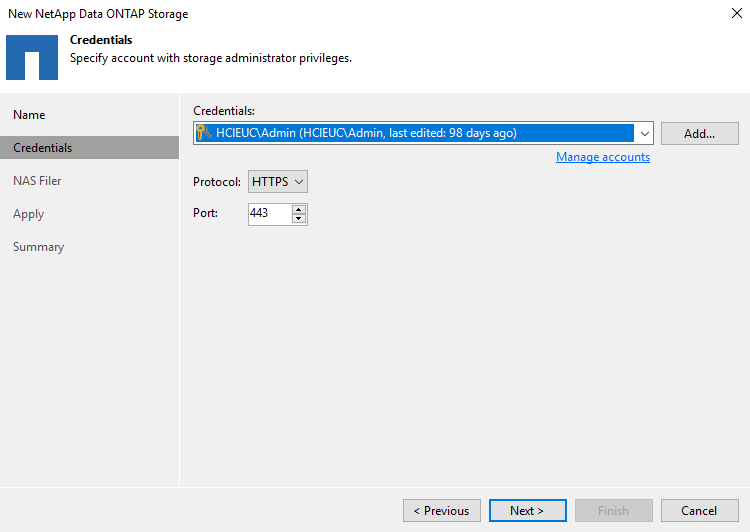Click the 'Credentials:' field label
This screenshot has width=750, height=532.
point(224,111)
